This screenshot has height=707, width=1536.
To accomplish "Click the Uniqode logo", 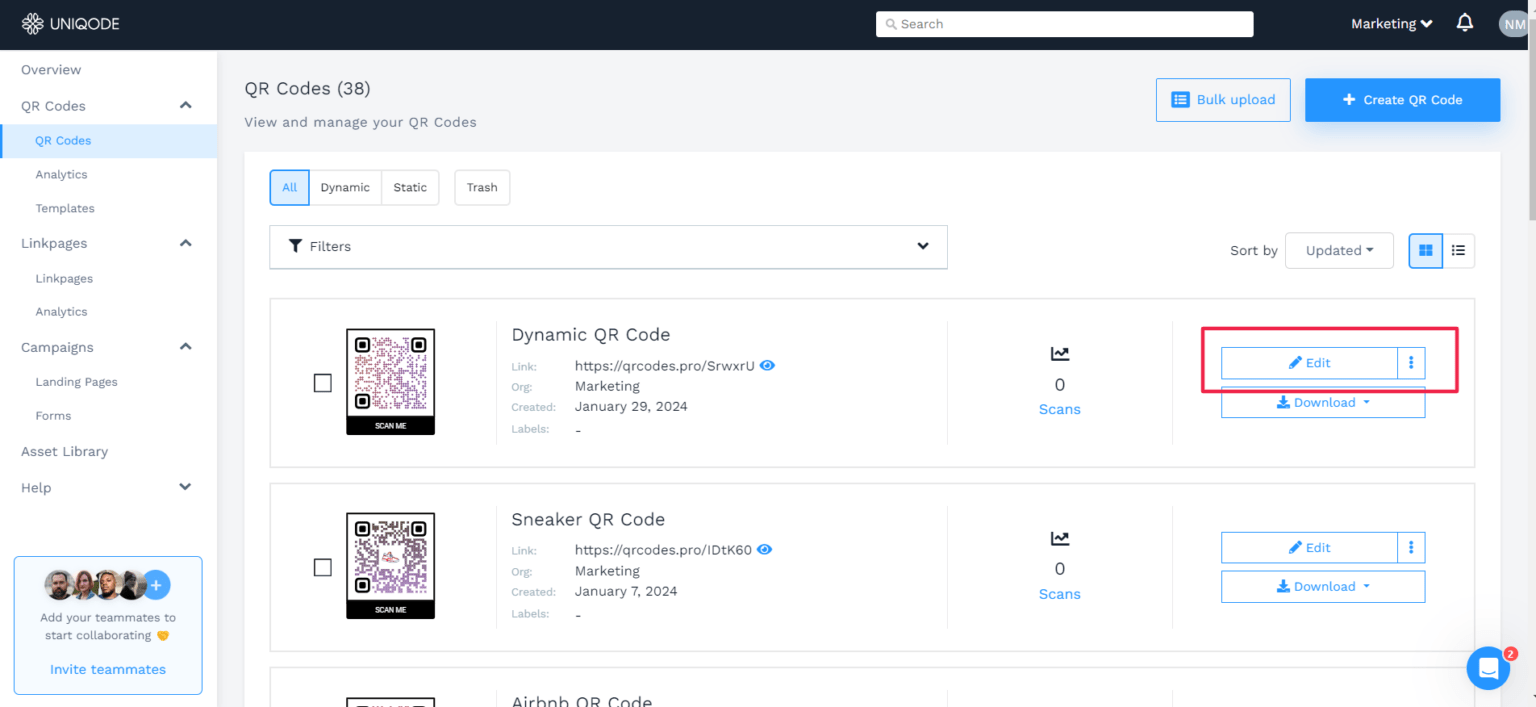I will click(70, 23).
